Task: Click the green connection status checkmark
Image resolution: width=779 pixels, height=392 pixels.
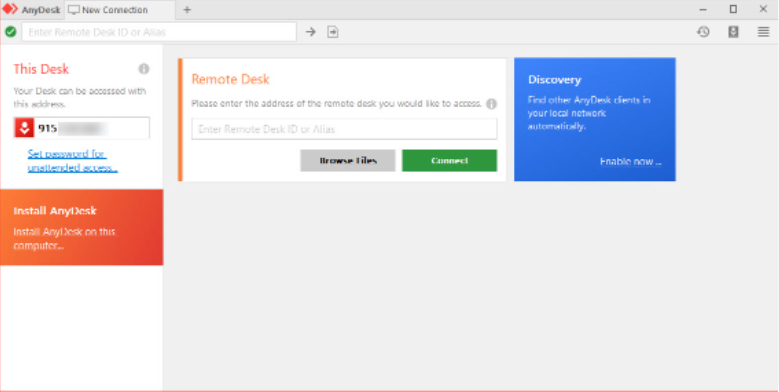Action: [10, 32]
